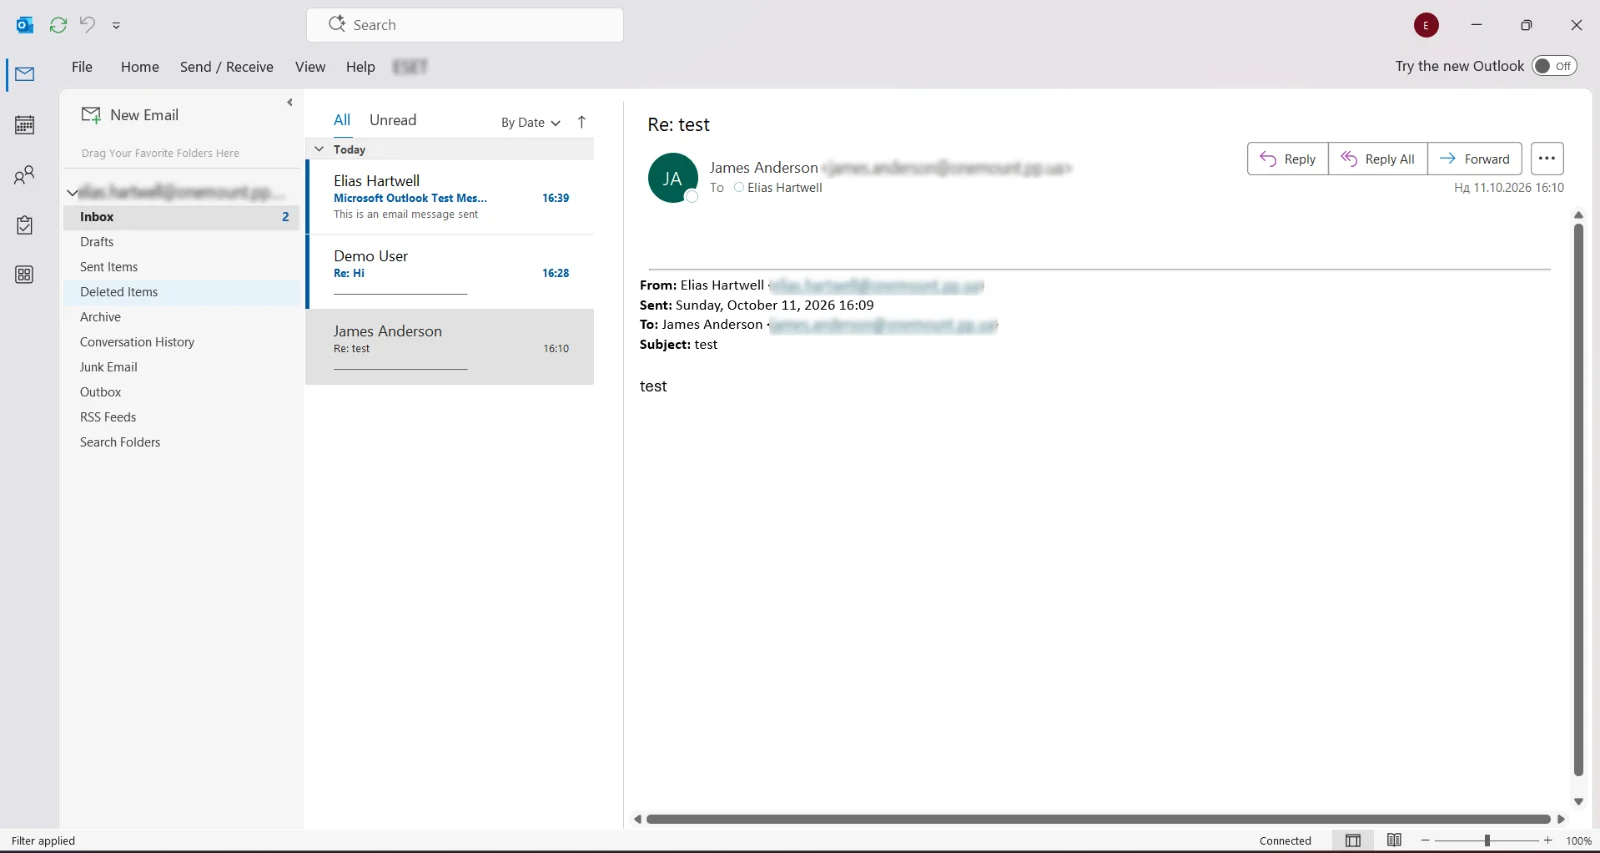Customize Quick Access Toolbar dropdown arrow

116,26
